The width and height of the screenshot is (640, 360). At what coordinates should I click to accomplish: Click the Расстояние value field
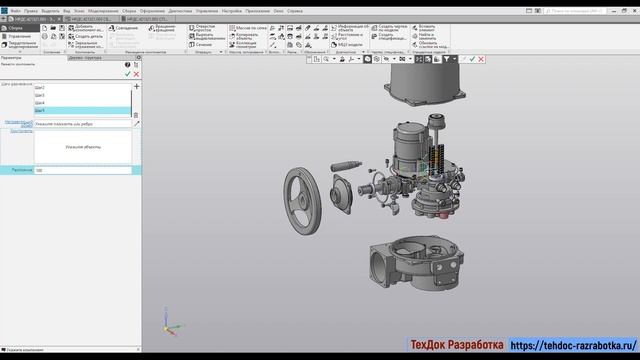coord(83,170)
